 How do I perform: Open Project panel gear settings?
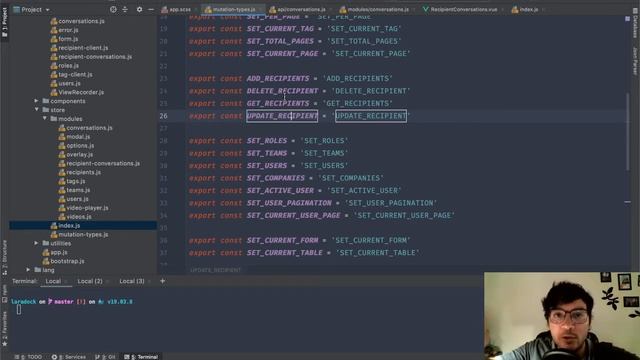[x=139, y=9]
